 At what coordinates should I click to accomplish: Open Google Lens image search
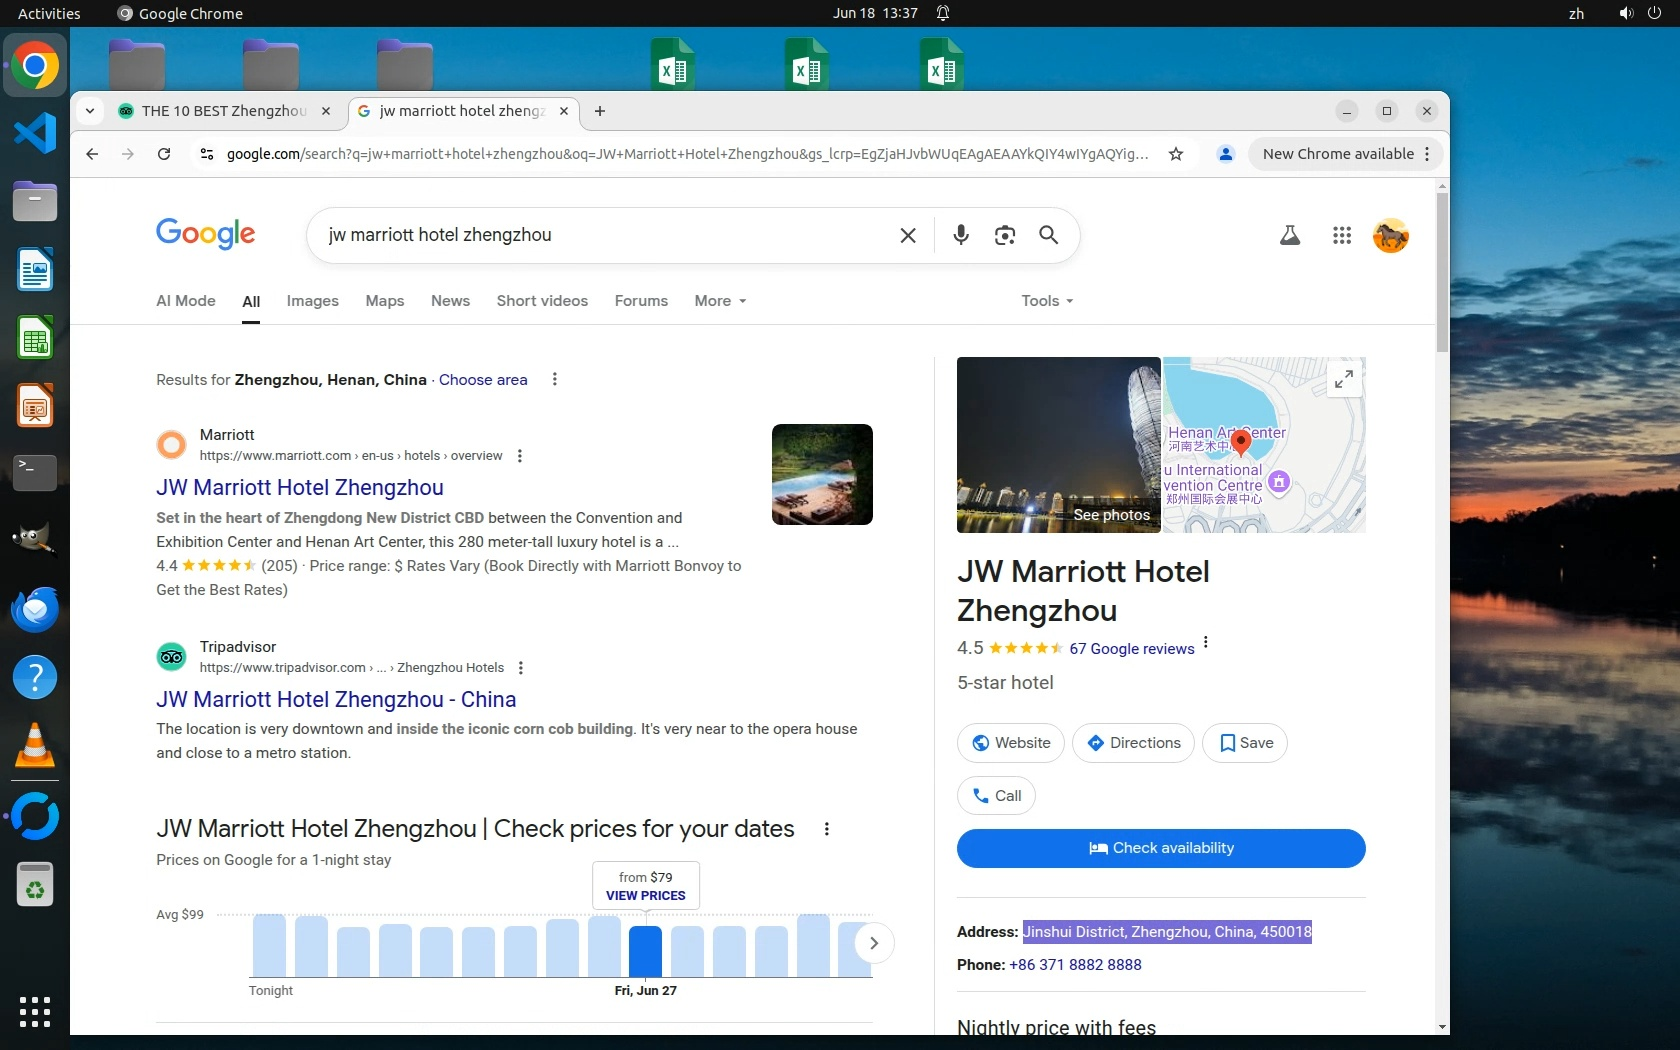point(1004,235)
